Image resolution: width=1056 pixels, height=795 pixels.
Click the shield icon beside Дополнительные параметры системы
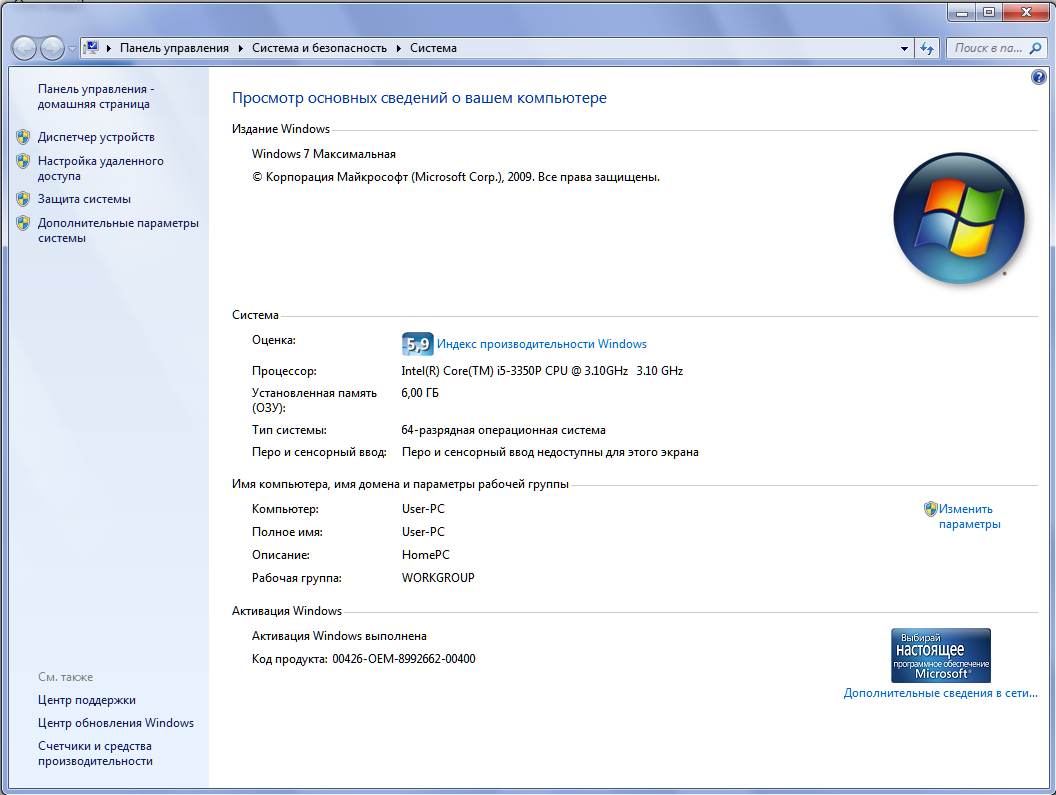(x=23, y=223)
